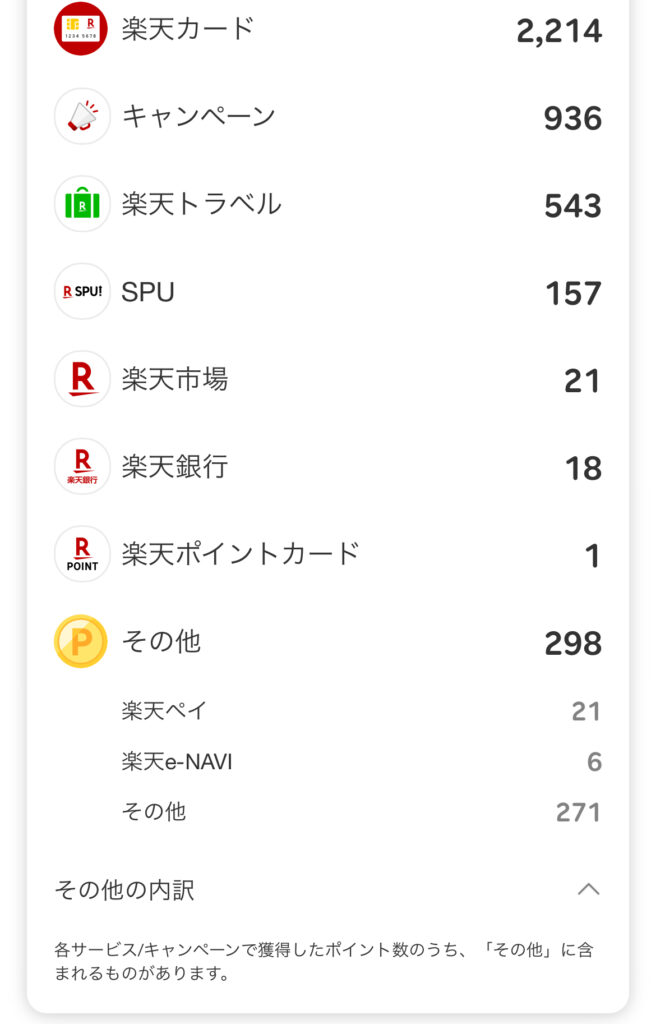The width and height of the screenshot is (656, 1024).
Task: Click the gold P coin icon for その他
Action: (81, 643)
